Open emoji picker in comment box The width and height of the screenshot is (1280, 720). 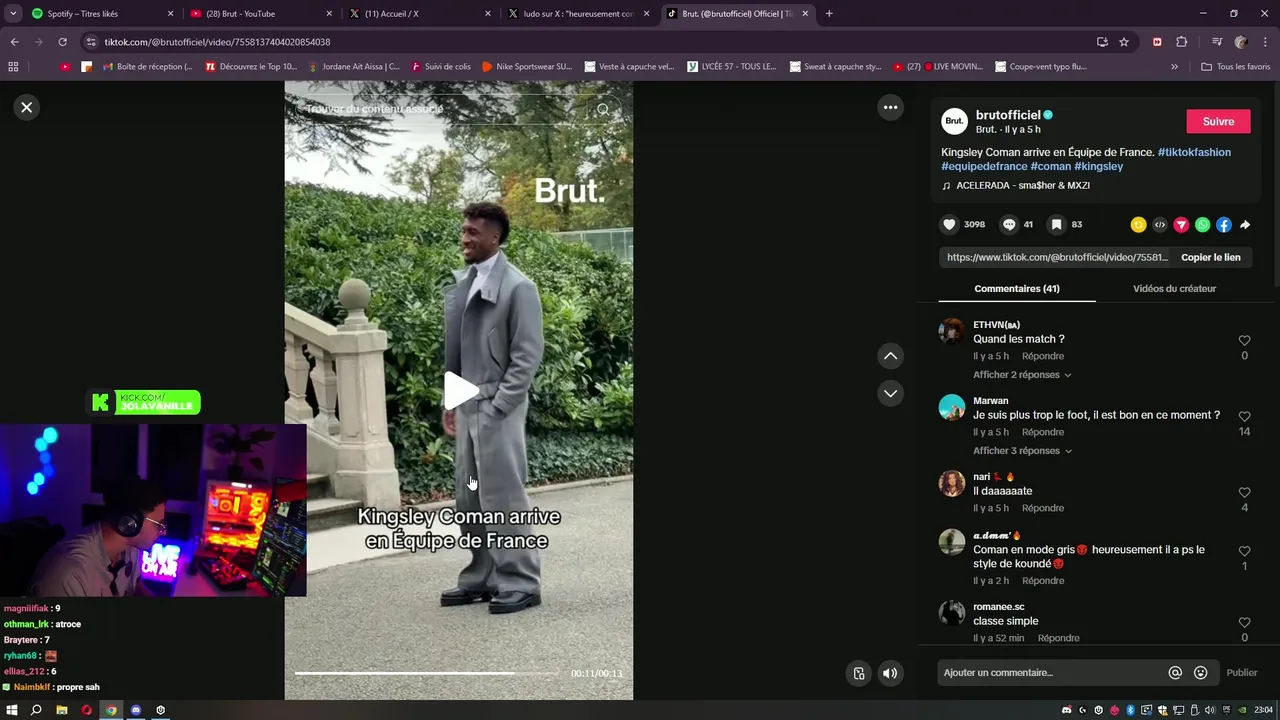1201,673
